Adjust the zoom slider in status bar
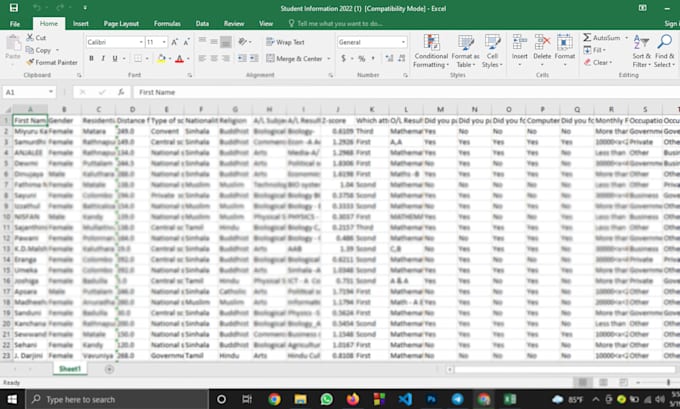Image resolution: width=680 pixels, height=409 pixels. coord(668,382)
